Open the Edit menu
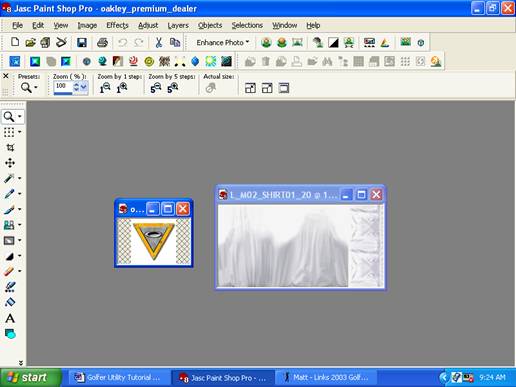Screen dimensions: 516x387 pyautogui.click(x=38, y=25)
